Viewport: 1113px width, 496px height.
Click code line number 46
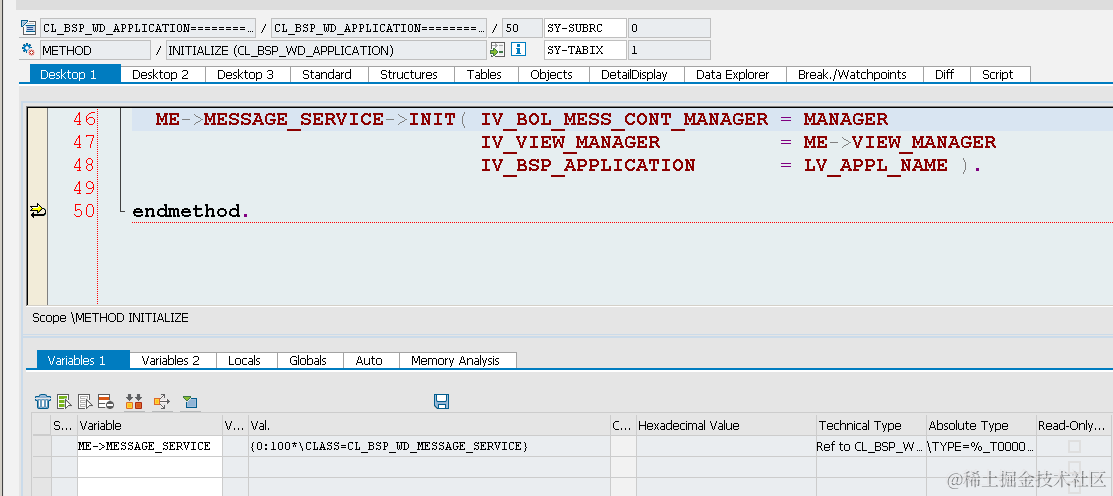coord(84,119)
